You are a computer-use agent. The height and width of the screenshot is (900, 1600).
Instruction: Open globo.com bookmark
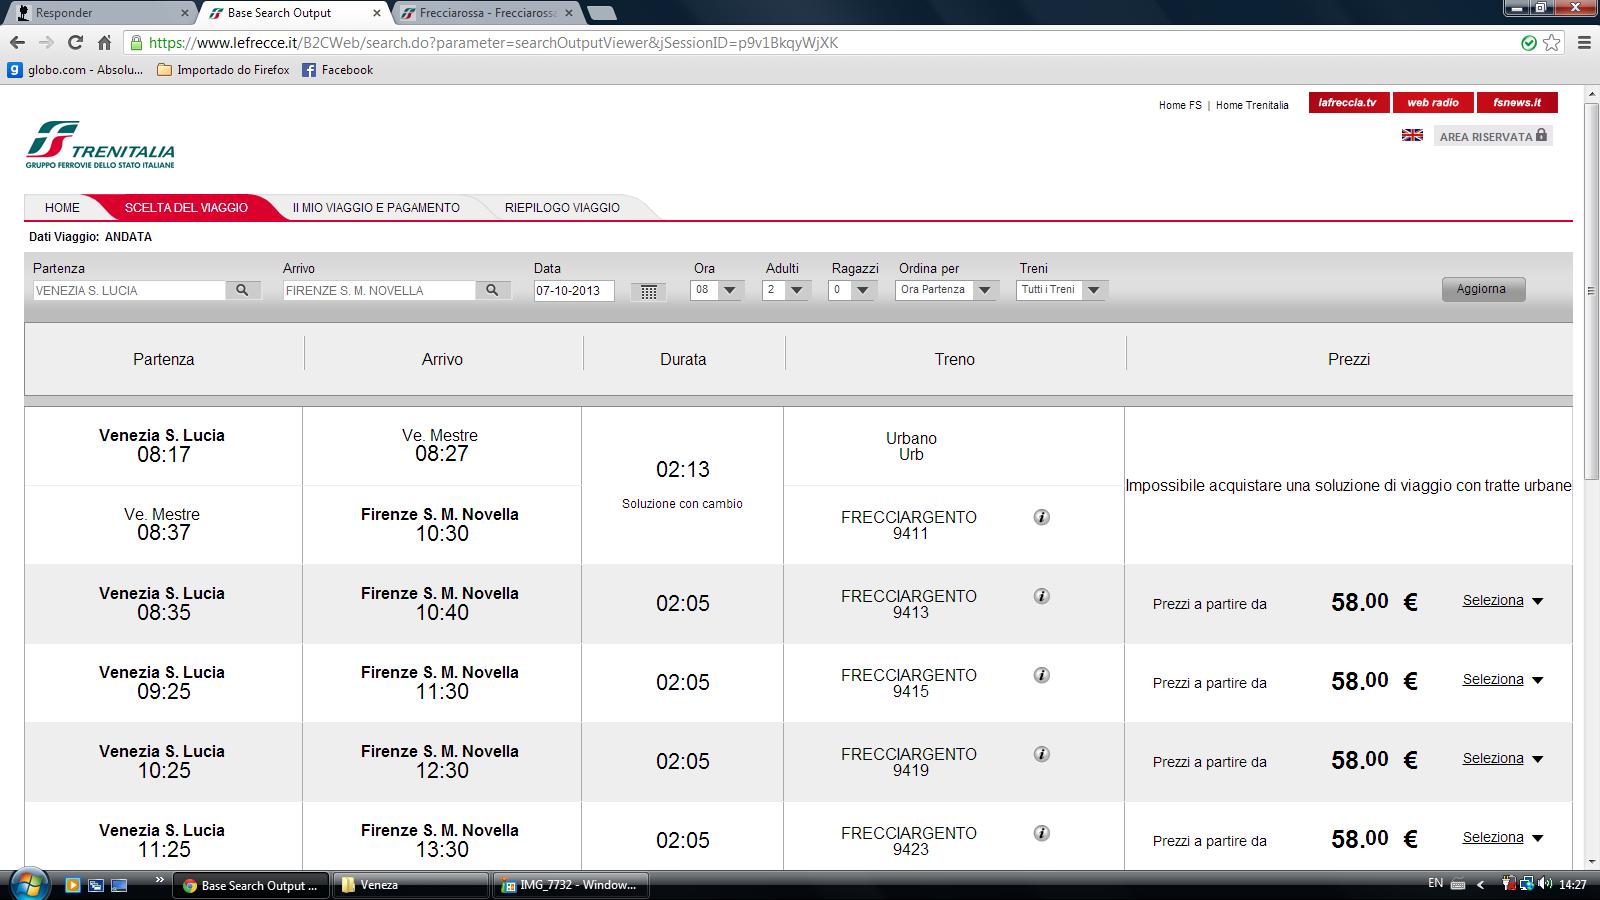point(76,70)
